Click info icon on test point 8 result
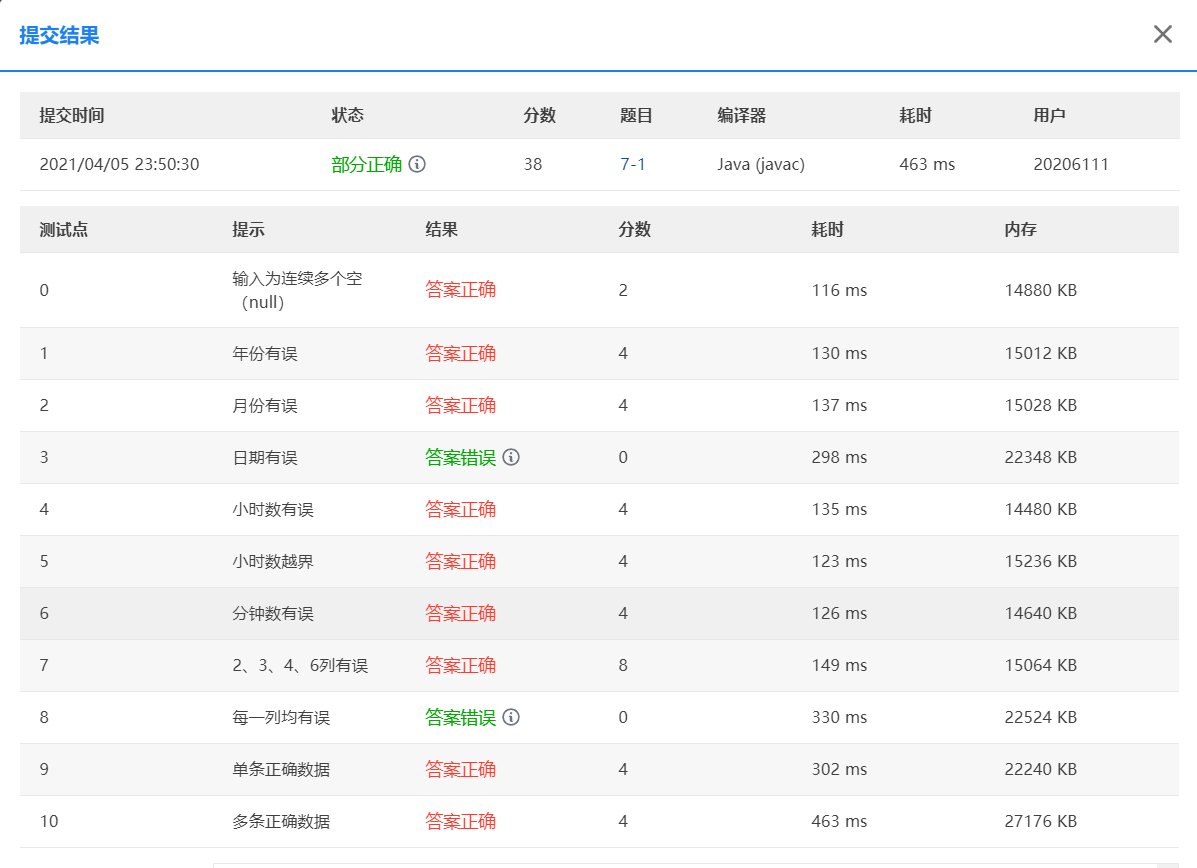The height and width of the screenshot is (868, 1197). (x=511, y=717)
